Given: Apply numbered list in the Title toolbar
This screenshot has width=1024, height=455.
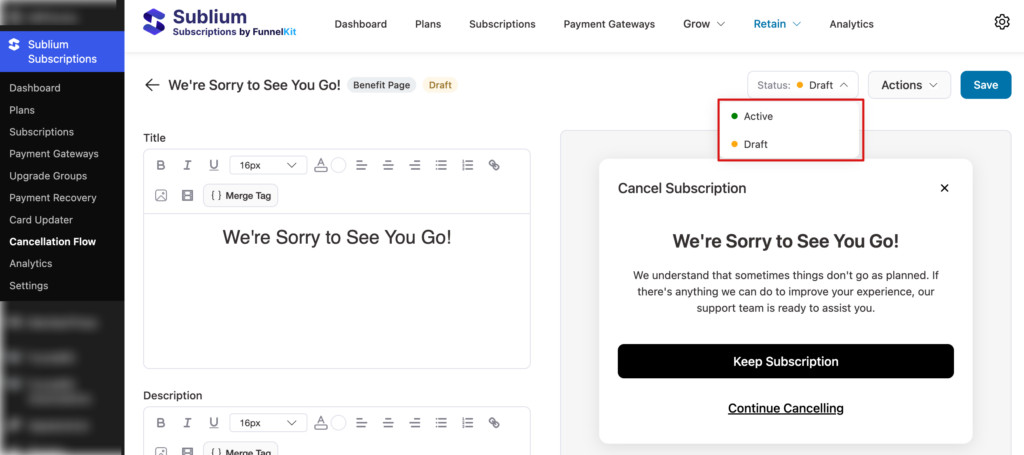Looking at the screenshot, I should pyautogui.click(x=467, y=165).
